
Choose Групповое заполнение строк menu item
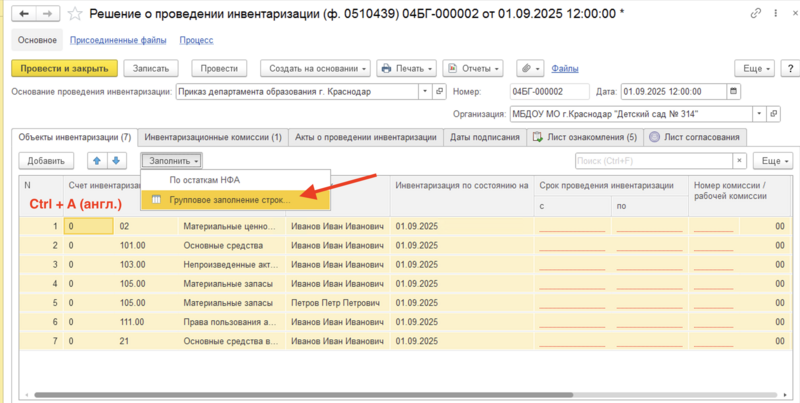[x=230, y=200]
